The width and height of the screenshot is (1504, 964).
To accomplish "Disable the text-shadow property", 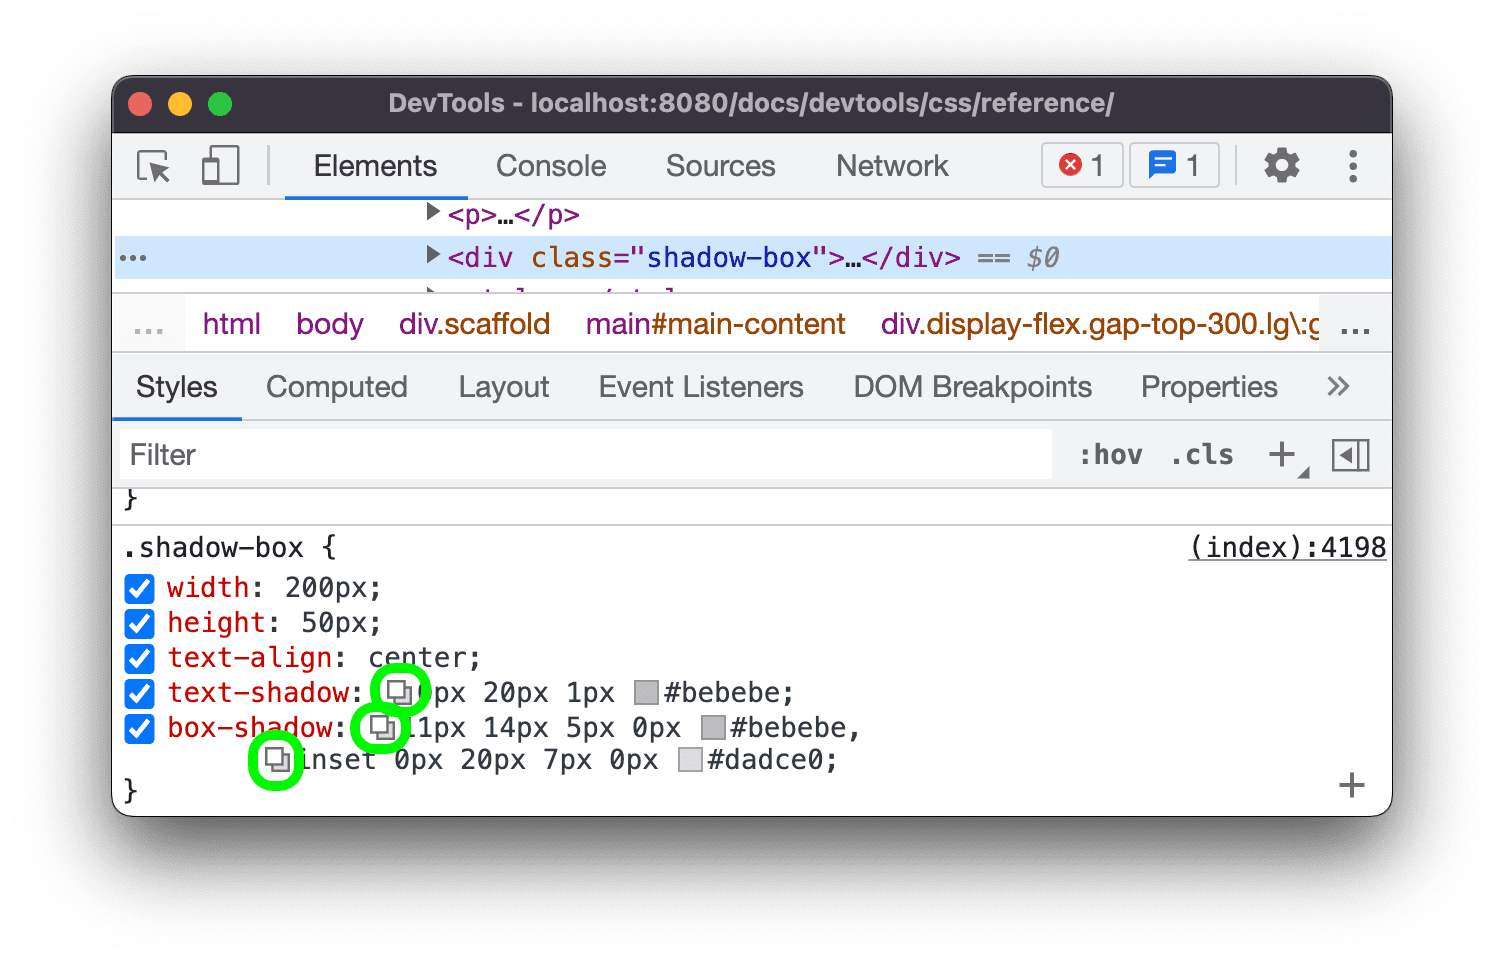I will pos(139,693).
